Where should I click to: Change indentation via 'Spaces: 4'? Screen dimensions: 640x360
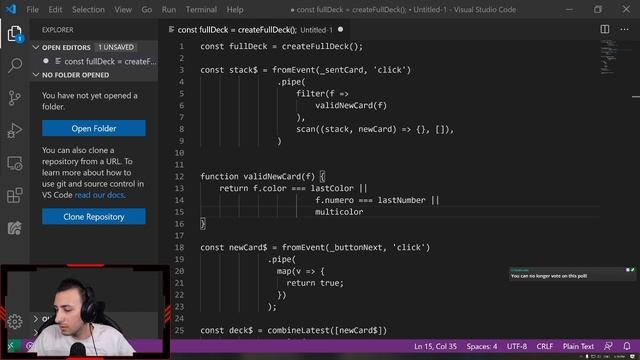click(482, 346)
